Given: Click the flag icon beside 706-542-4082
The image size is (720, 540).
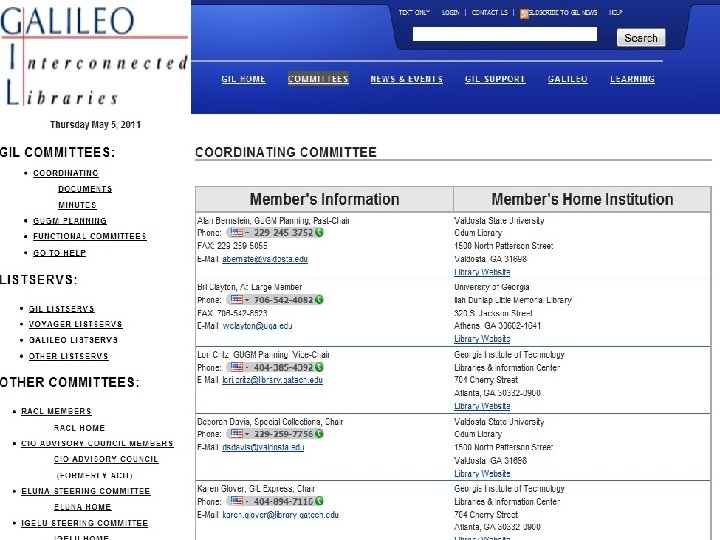Looking at the screenshot, I should pos(236,299).
